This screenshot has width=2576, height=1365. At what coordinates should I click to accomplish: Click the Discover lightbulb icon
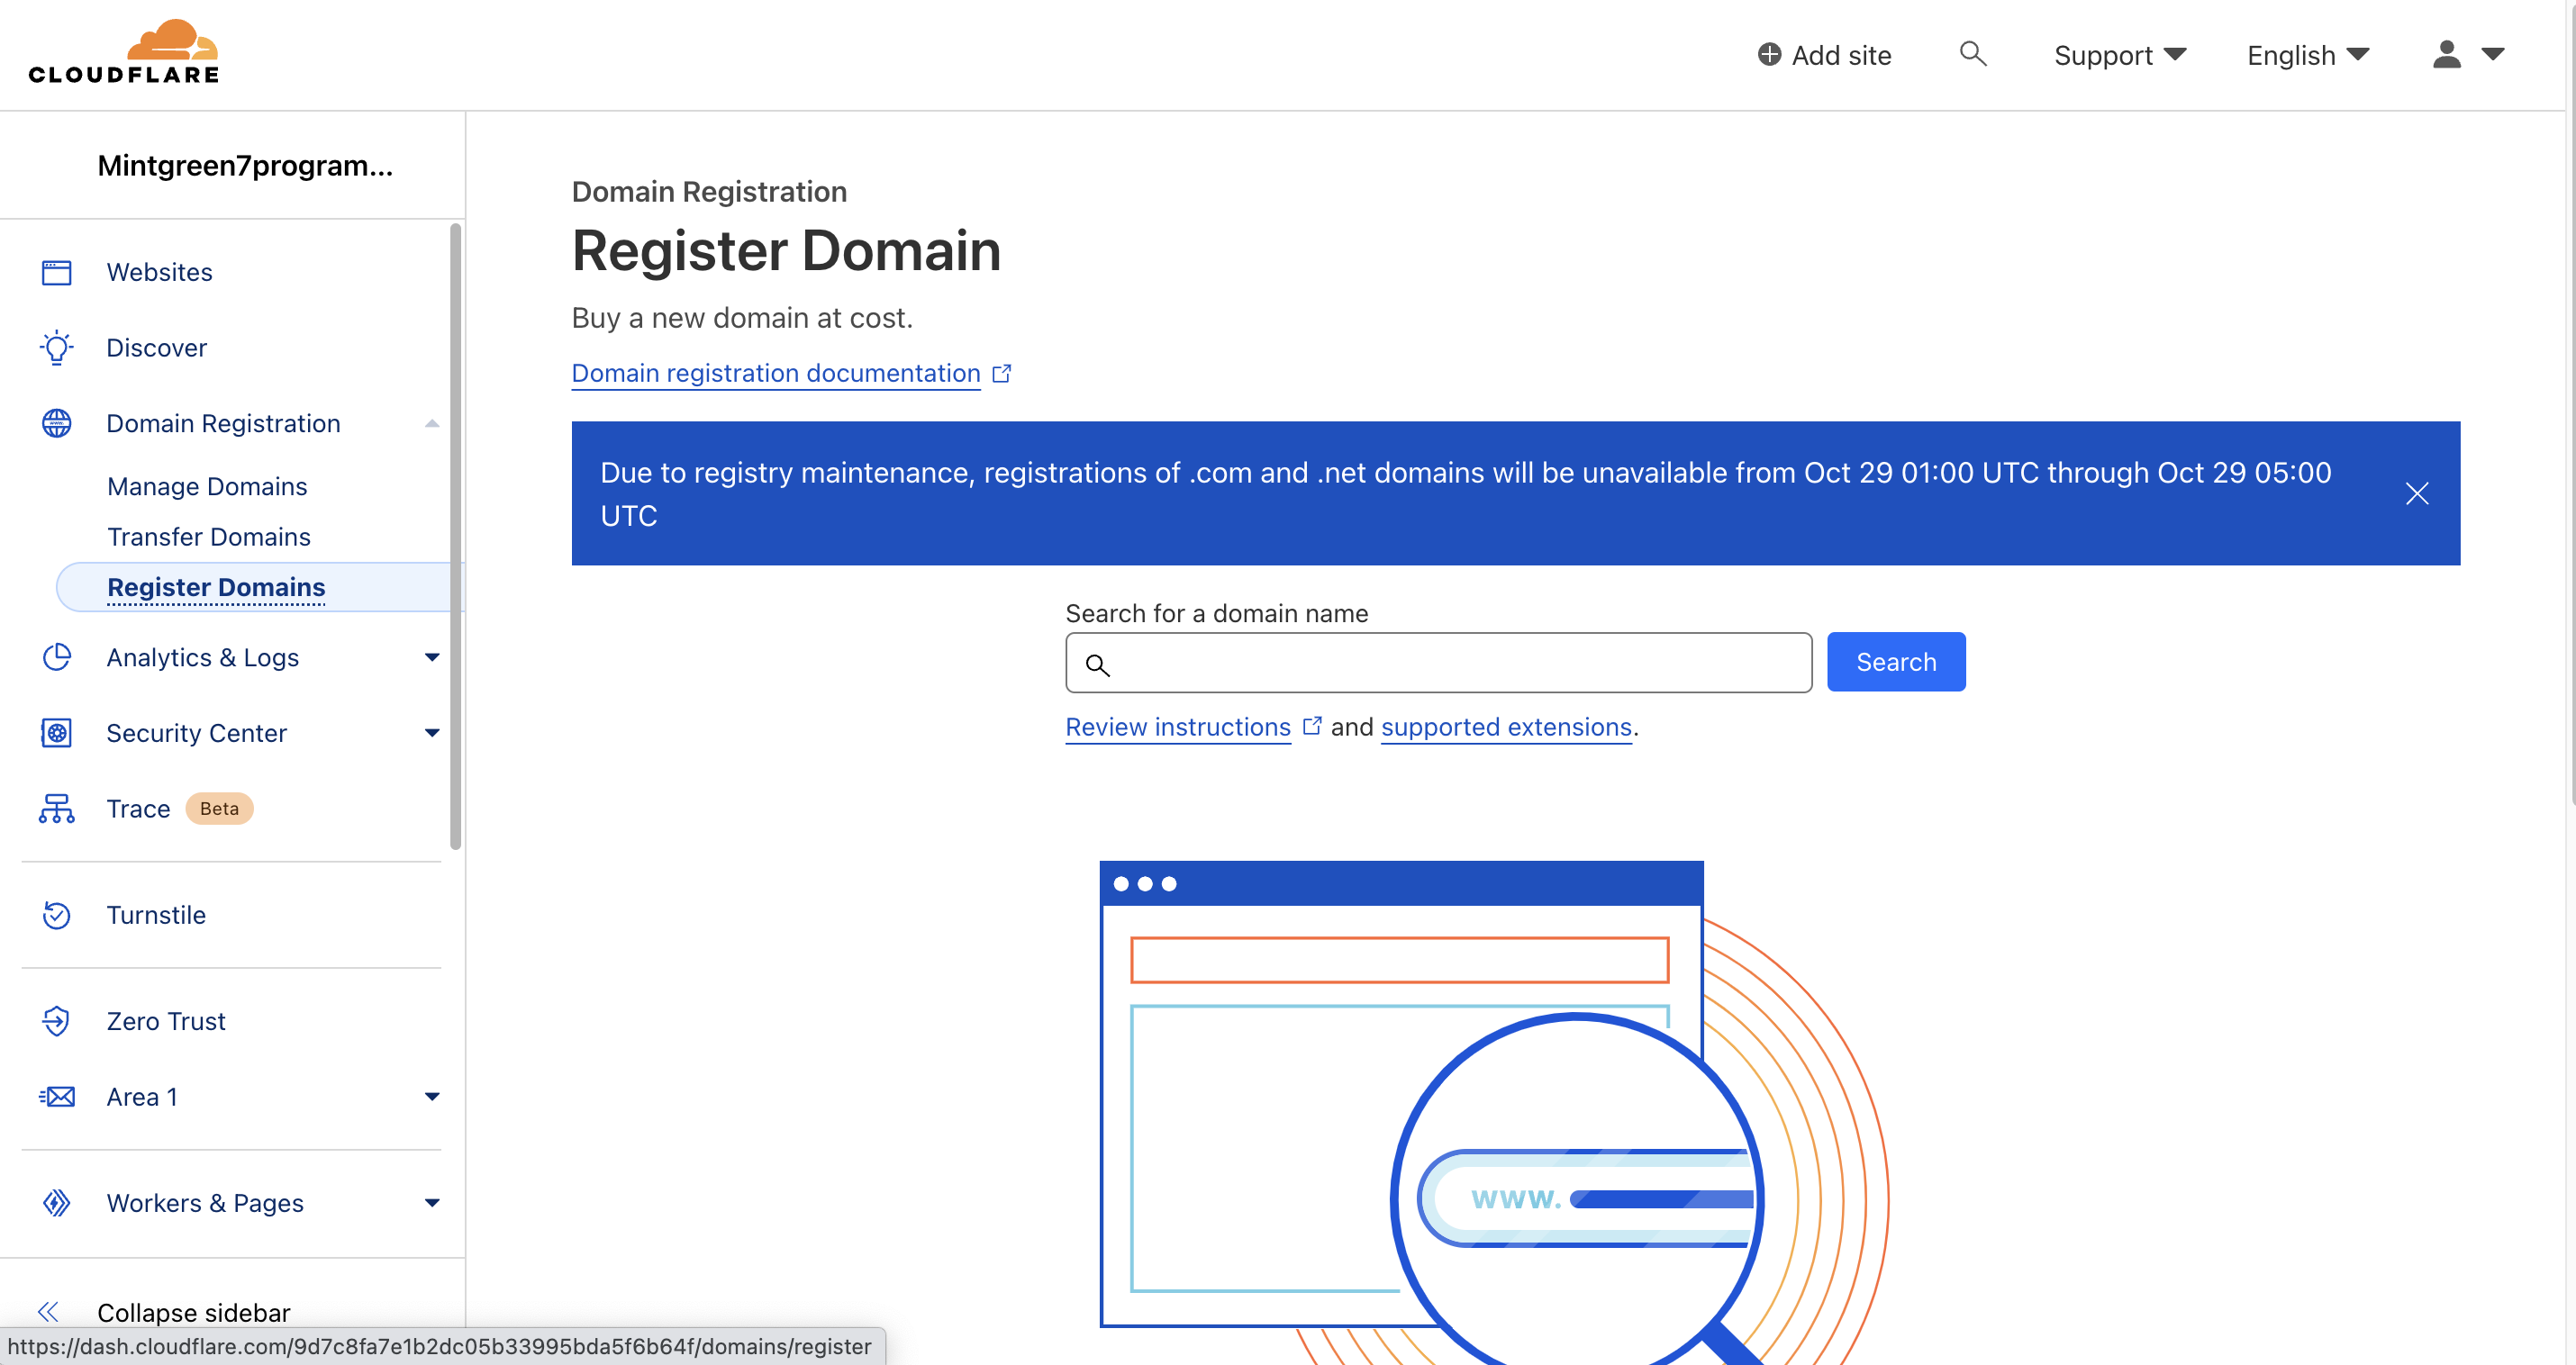57,348
